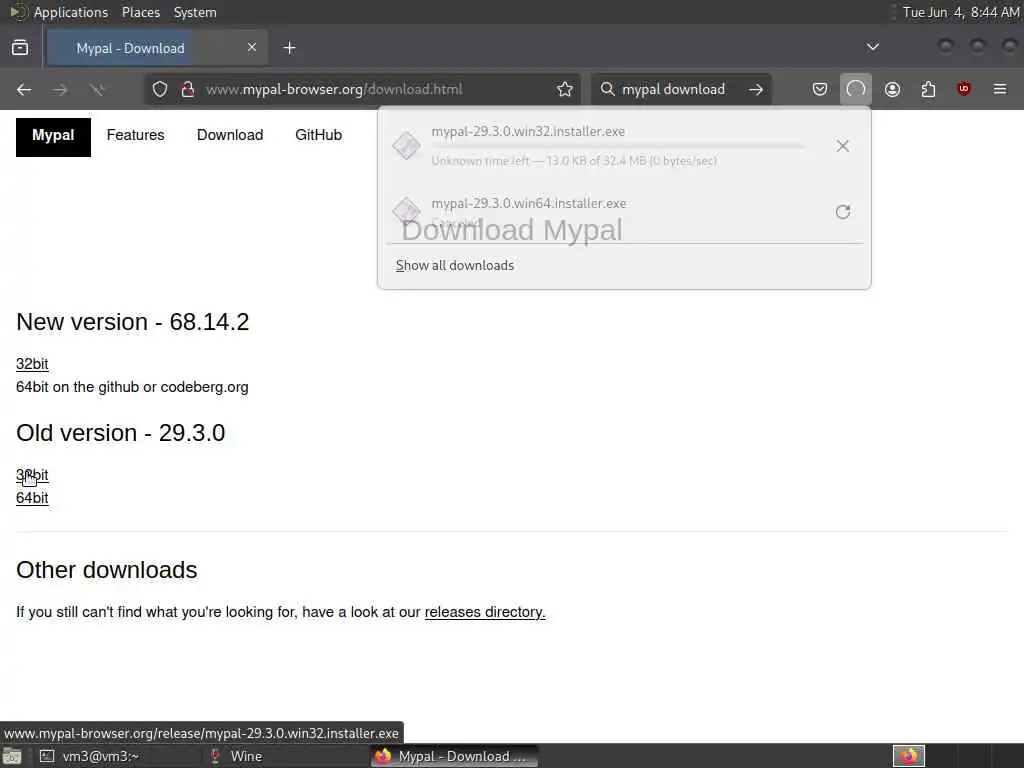This screenshot has width=1024, height=768.
Task: Open the Download nav link
Action: [x=230, y=135]
